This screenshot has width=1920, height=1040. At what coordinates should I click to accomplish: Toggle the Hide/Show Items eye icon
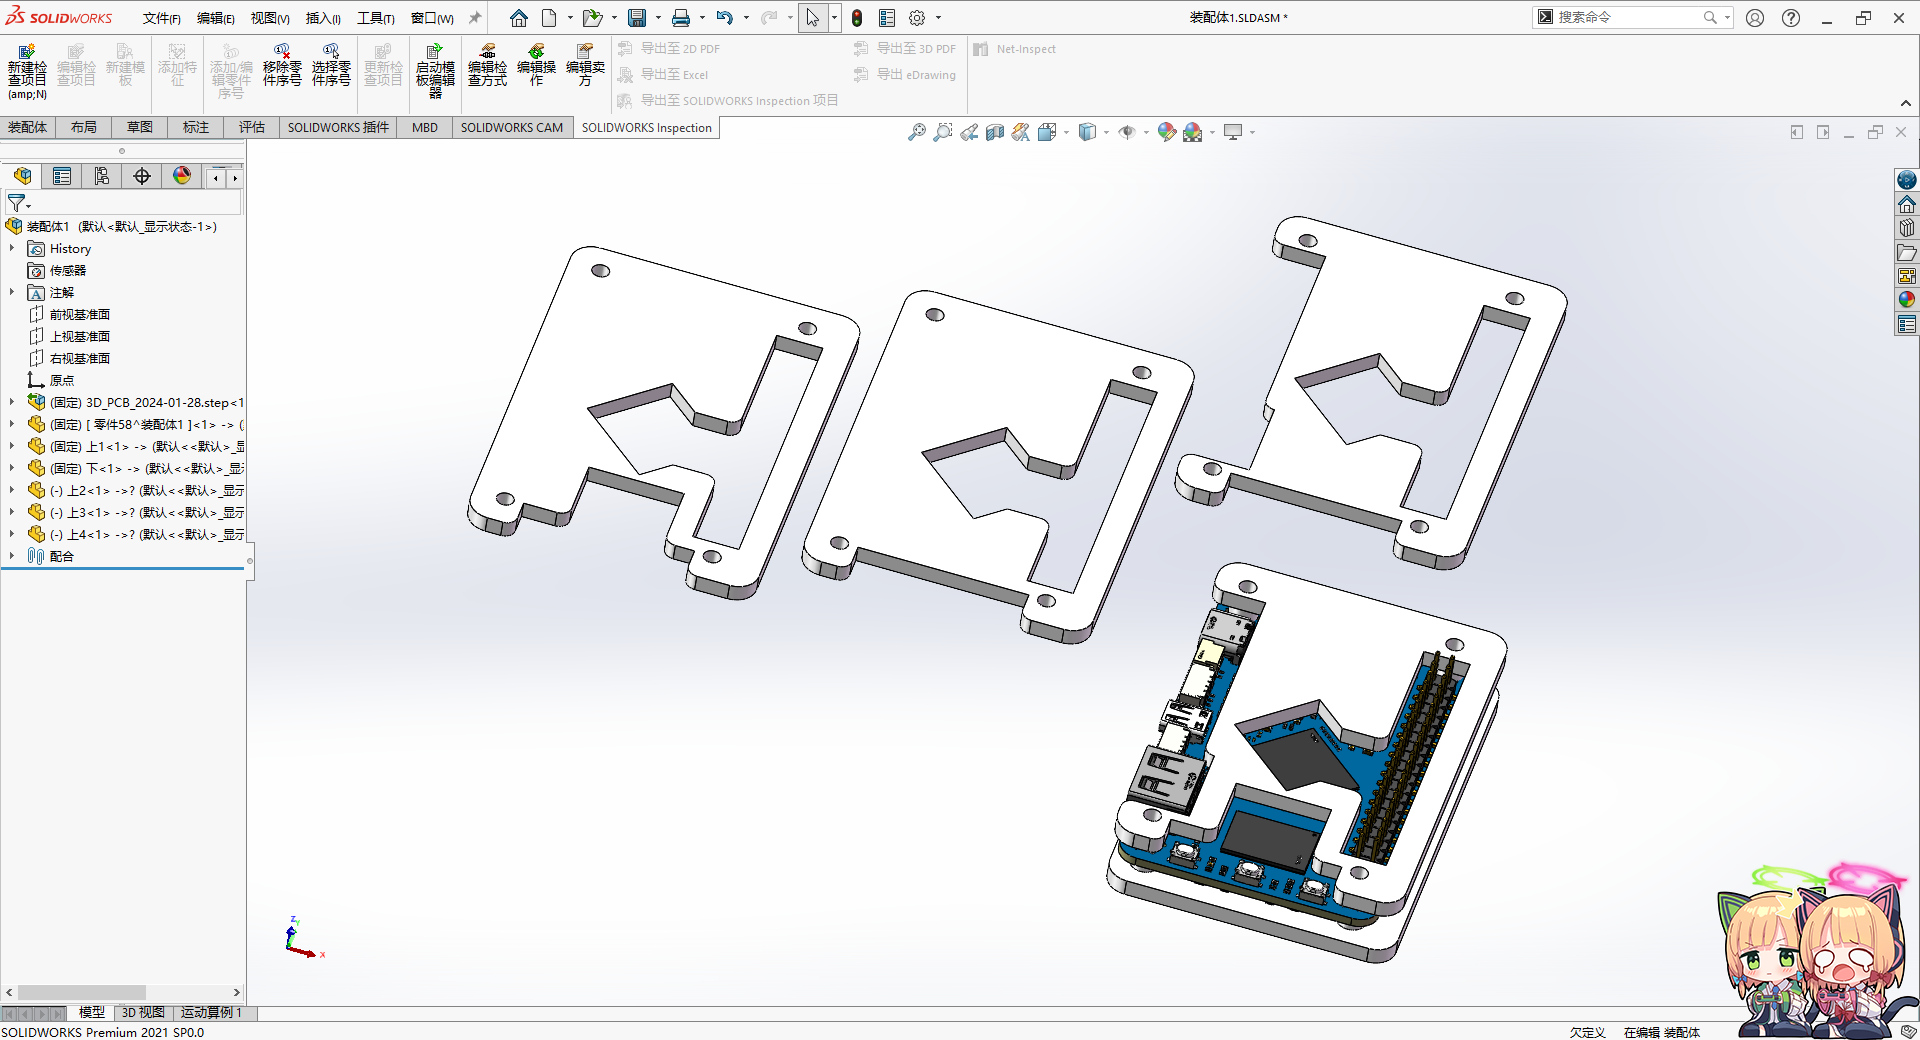click(x=1127, y=132)
